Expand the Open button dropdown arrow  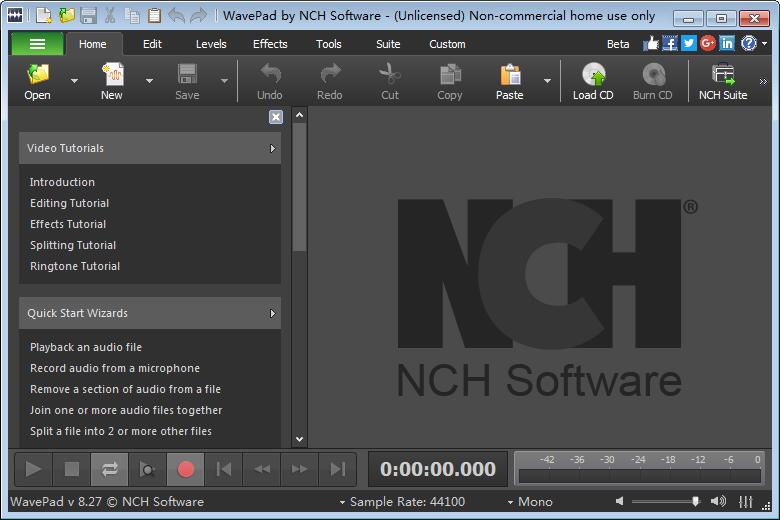(75, 81)
